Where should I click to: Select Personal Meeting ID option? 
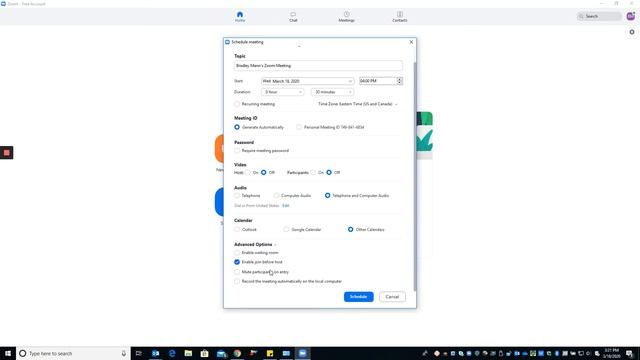[299, 127]
